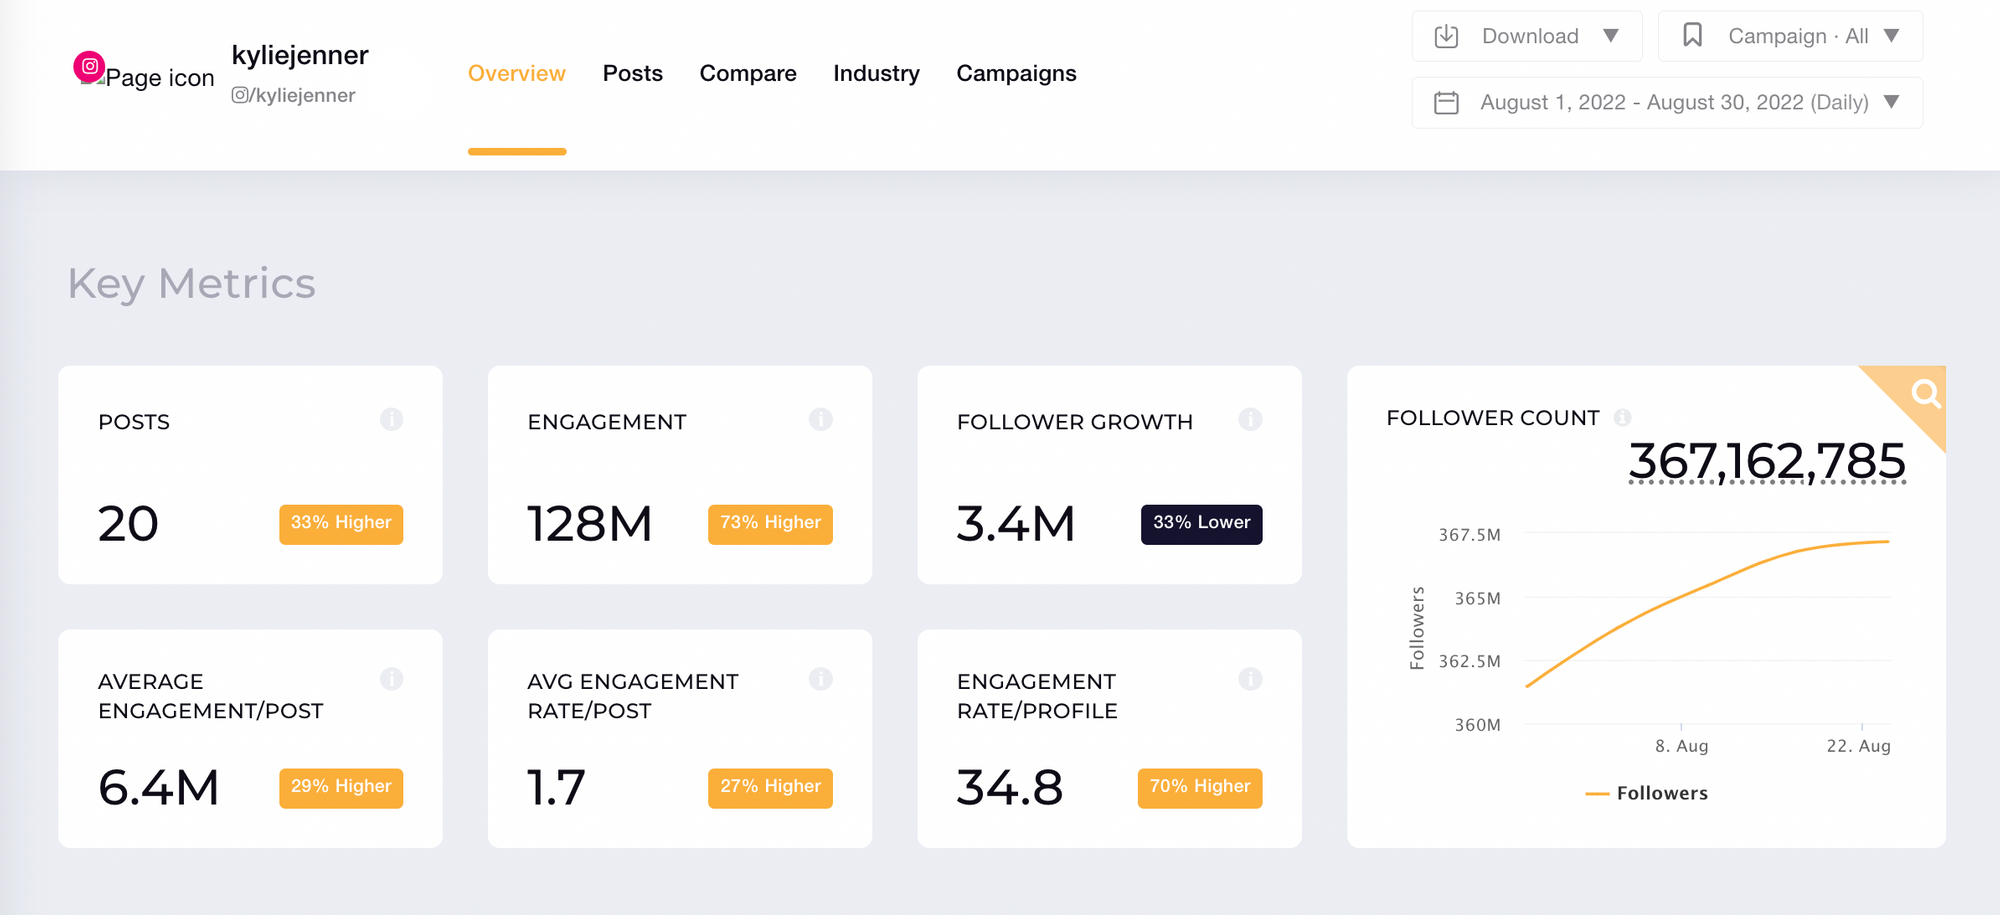Toggle the Followers legend item in the chart
Image resolution: width=2000 pixels, height=915 pixels.
[1647, 793]
